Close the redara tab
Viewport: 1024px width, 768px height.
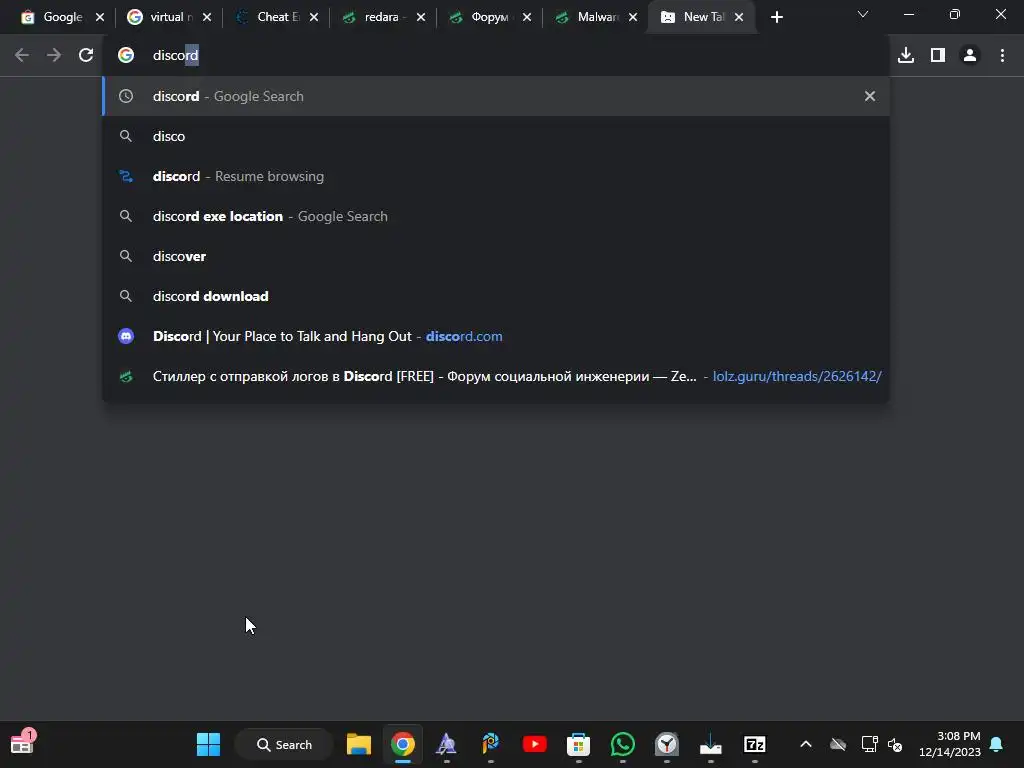421,18
